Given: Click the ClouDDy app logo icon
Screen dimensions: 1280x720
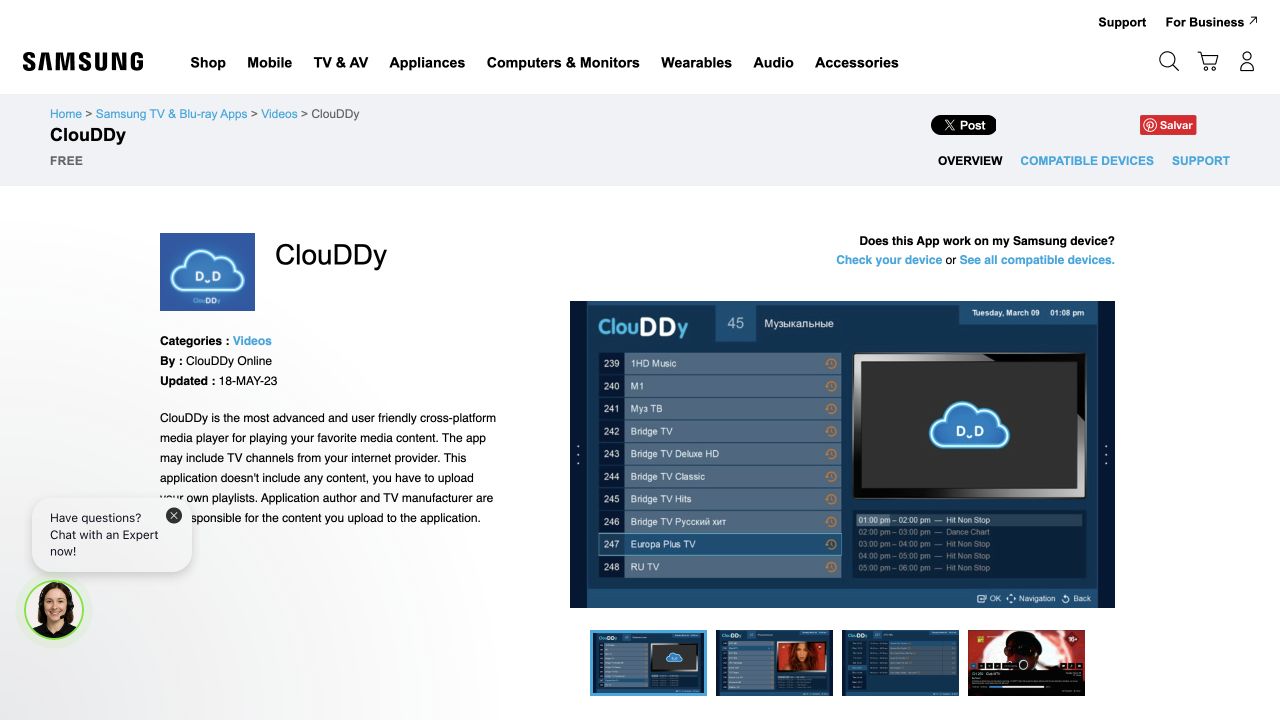Looking at the screenshot, I should click(x=207, y=272).
